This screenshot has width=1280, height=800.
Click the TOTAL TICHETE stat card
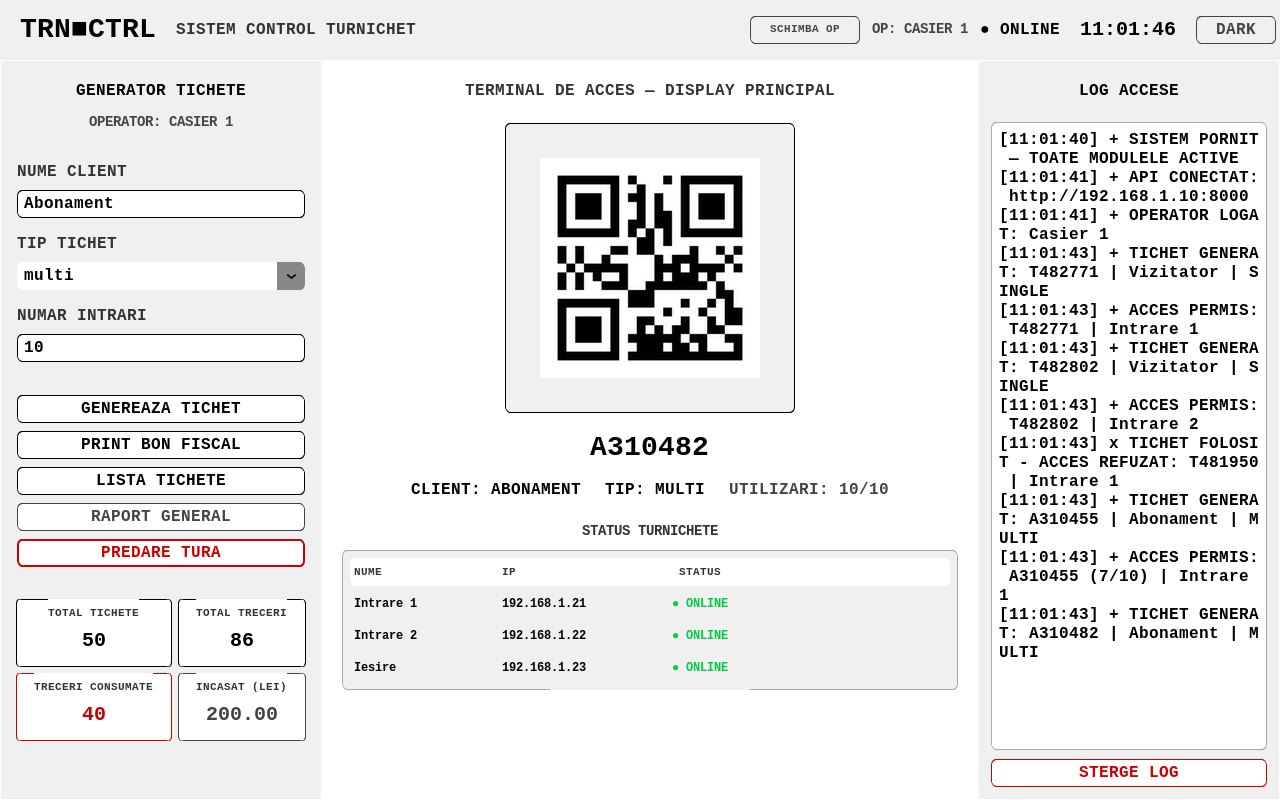tap(94, 633)
